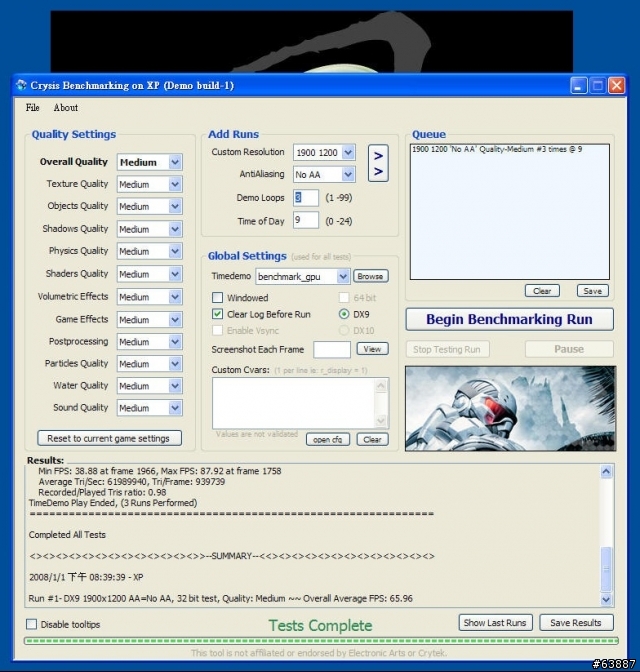Select the DX9 radio button
This screenshot has width=640, height=672.
tap(344, 314)
